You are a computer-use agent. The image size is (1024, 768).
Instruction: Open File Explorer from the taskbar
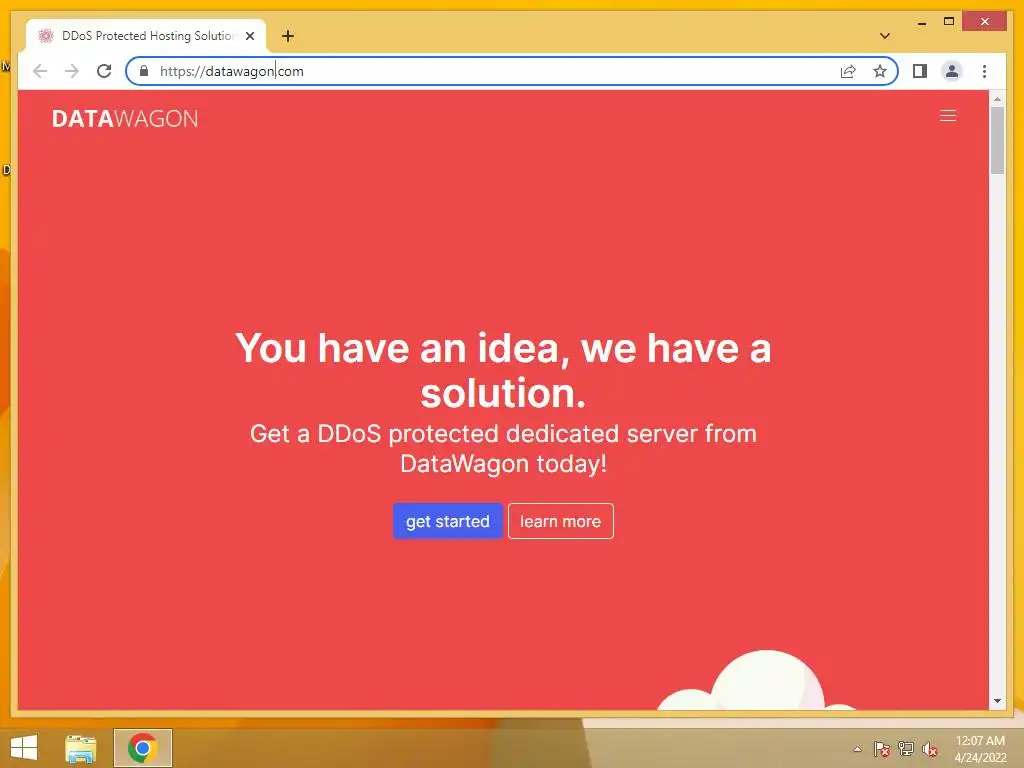tap(81, 748)
